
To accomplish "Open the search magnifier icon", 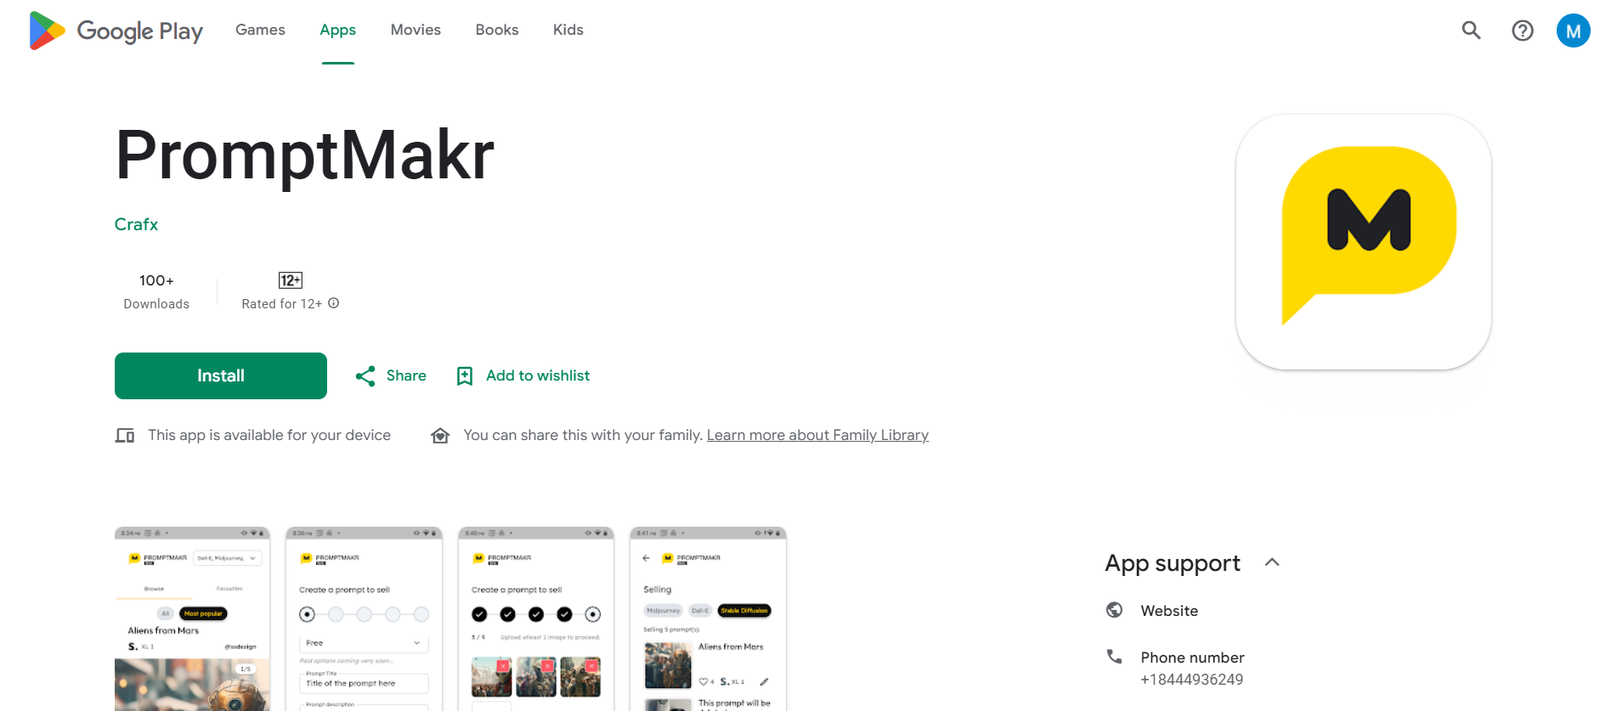I will pyautogui.click(x=1471, y=30).
